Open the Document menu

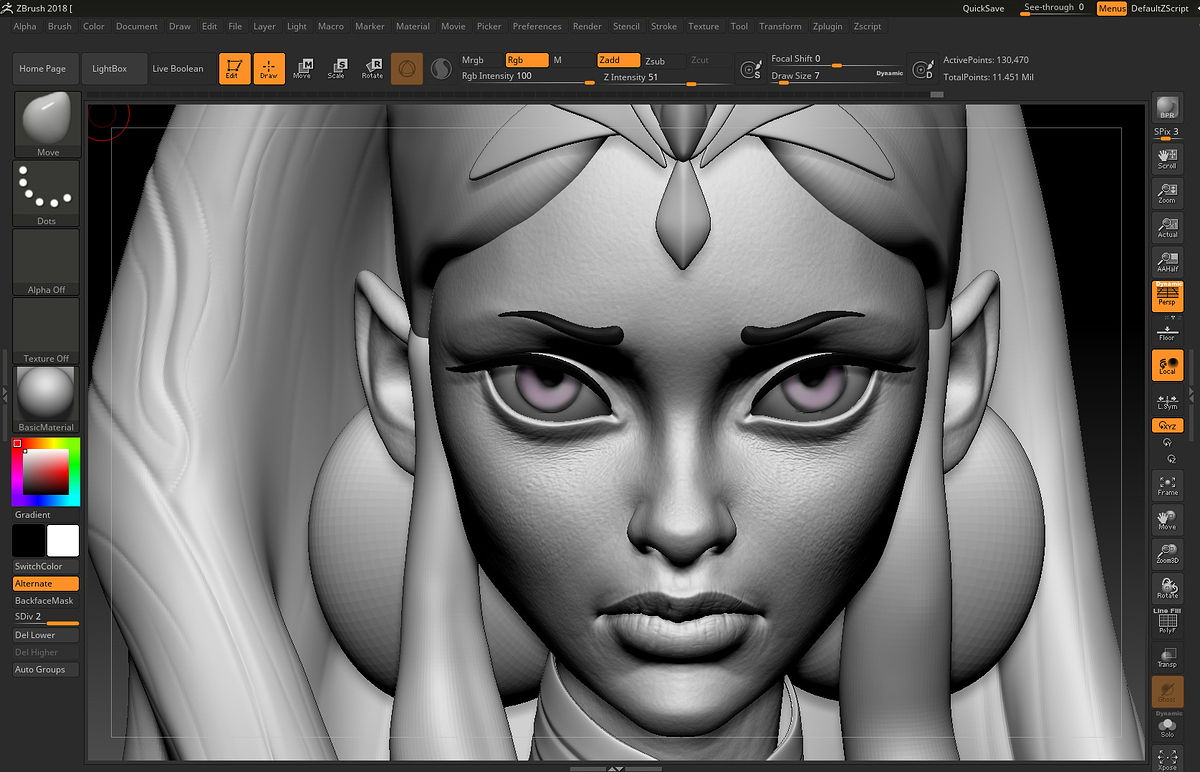click(x=137, y=27)
